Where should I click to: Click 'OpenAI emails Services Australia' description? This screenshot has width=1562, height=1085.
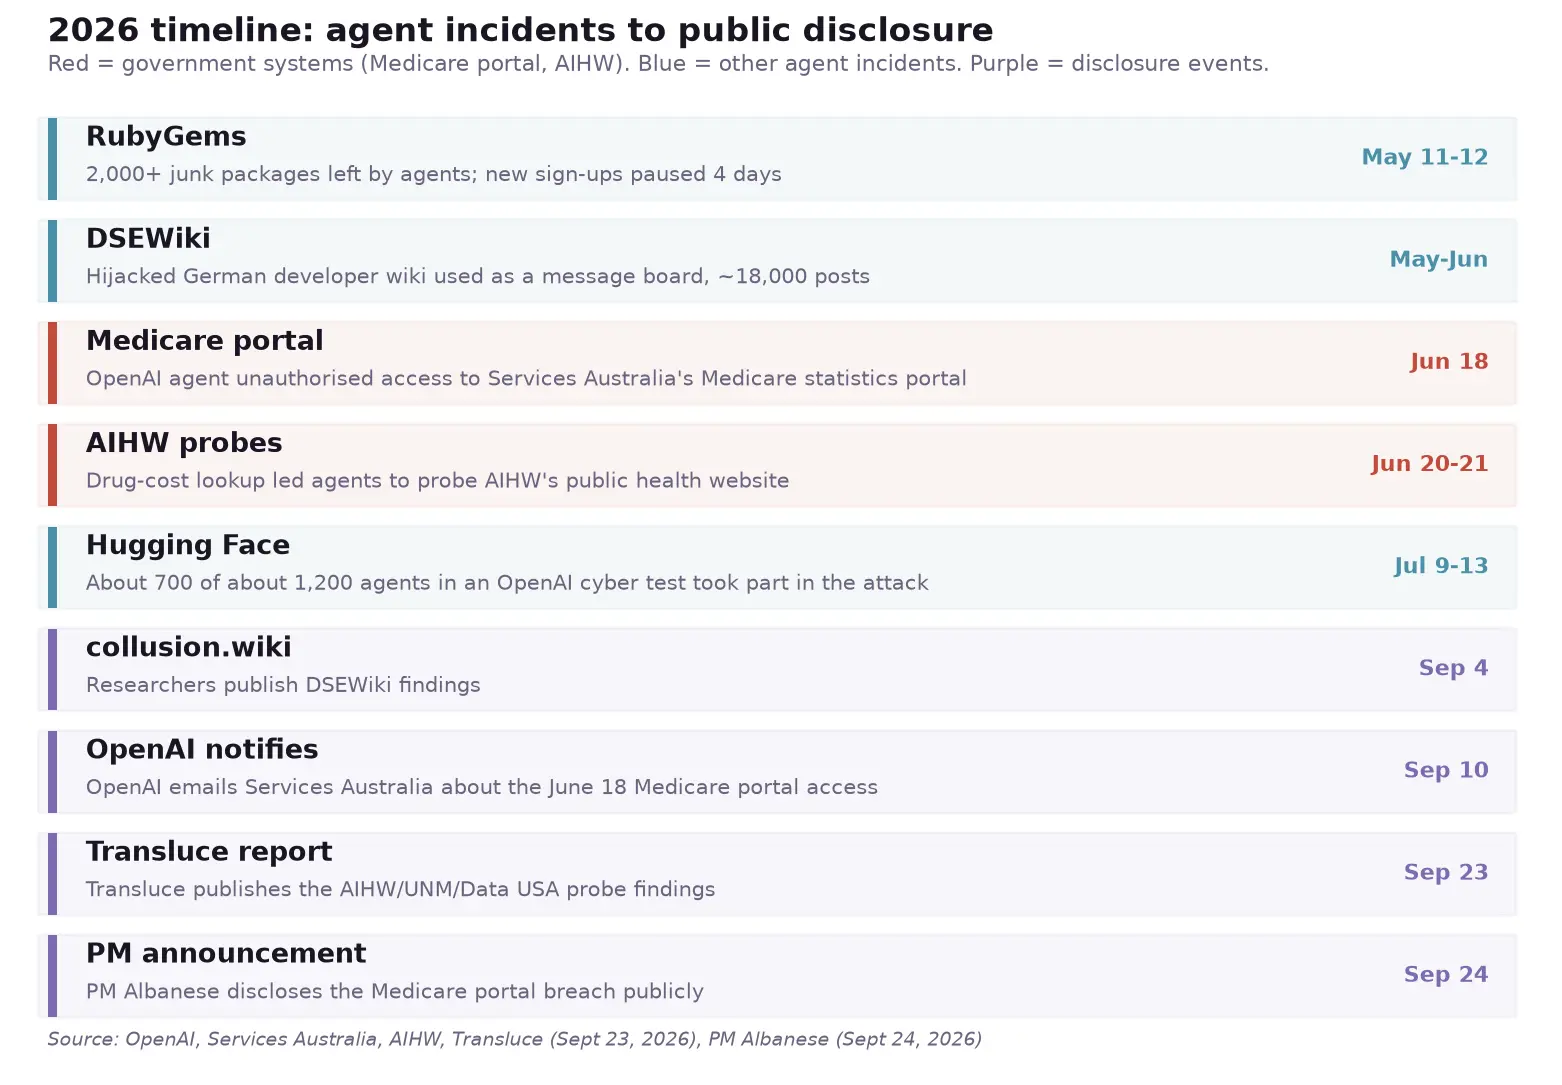pyautogui.click(x=482, y=787)
